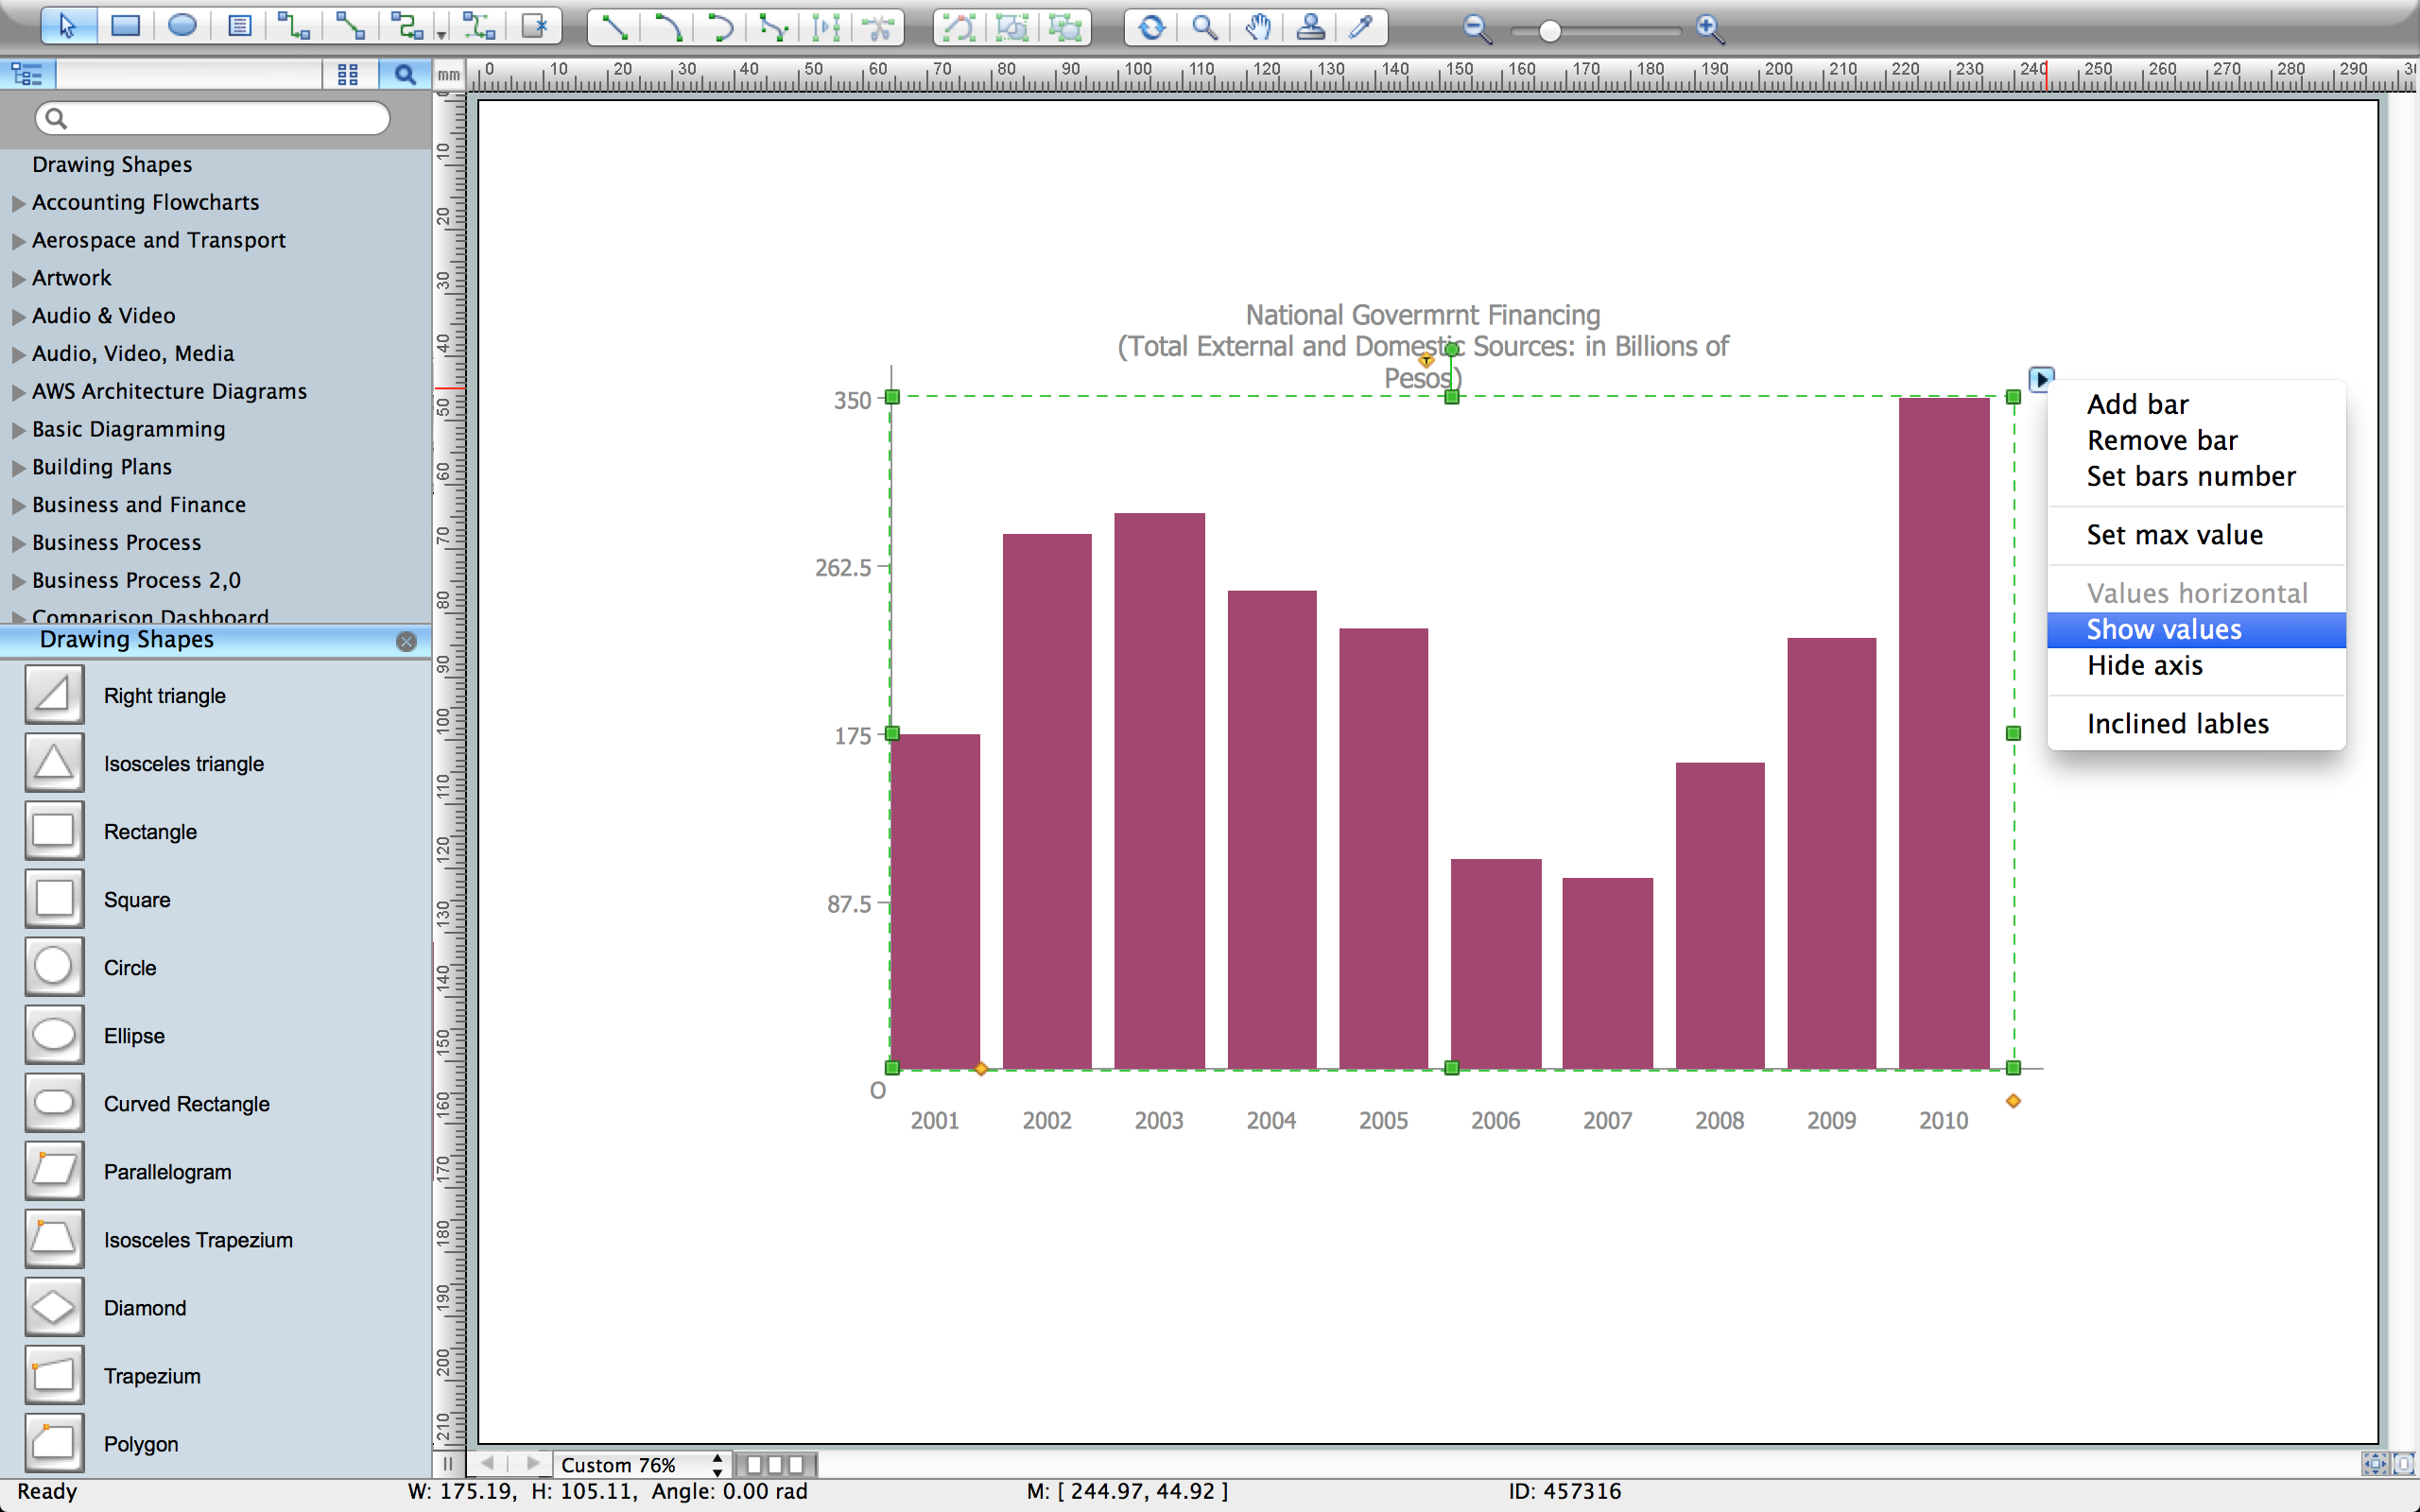
Task: Select the connection chain tool
Action: (479, 26)
